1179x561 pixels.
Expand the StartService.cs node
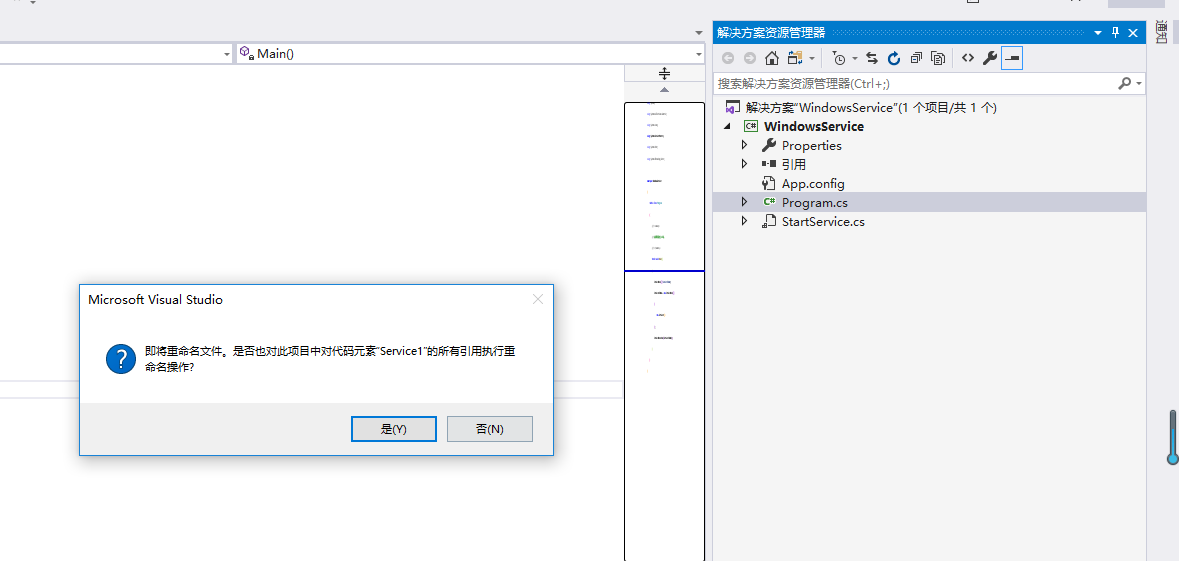744,221
